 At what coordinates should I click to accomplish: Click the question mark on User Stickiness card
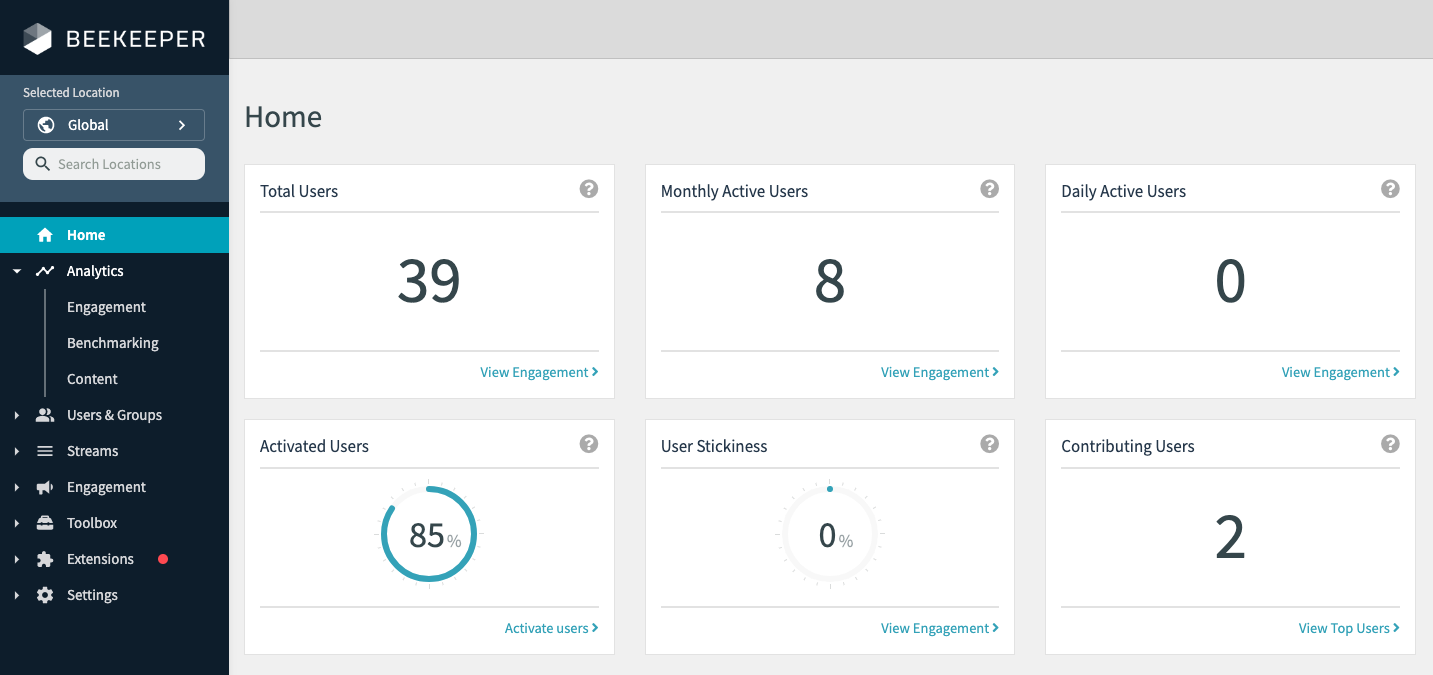[989, 443]
